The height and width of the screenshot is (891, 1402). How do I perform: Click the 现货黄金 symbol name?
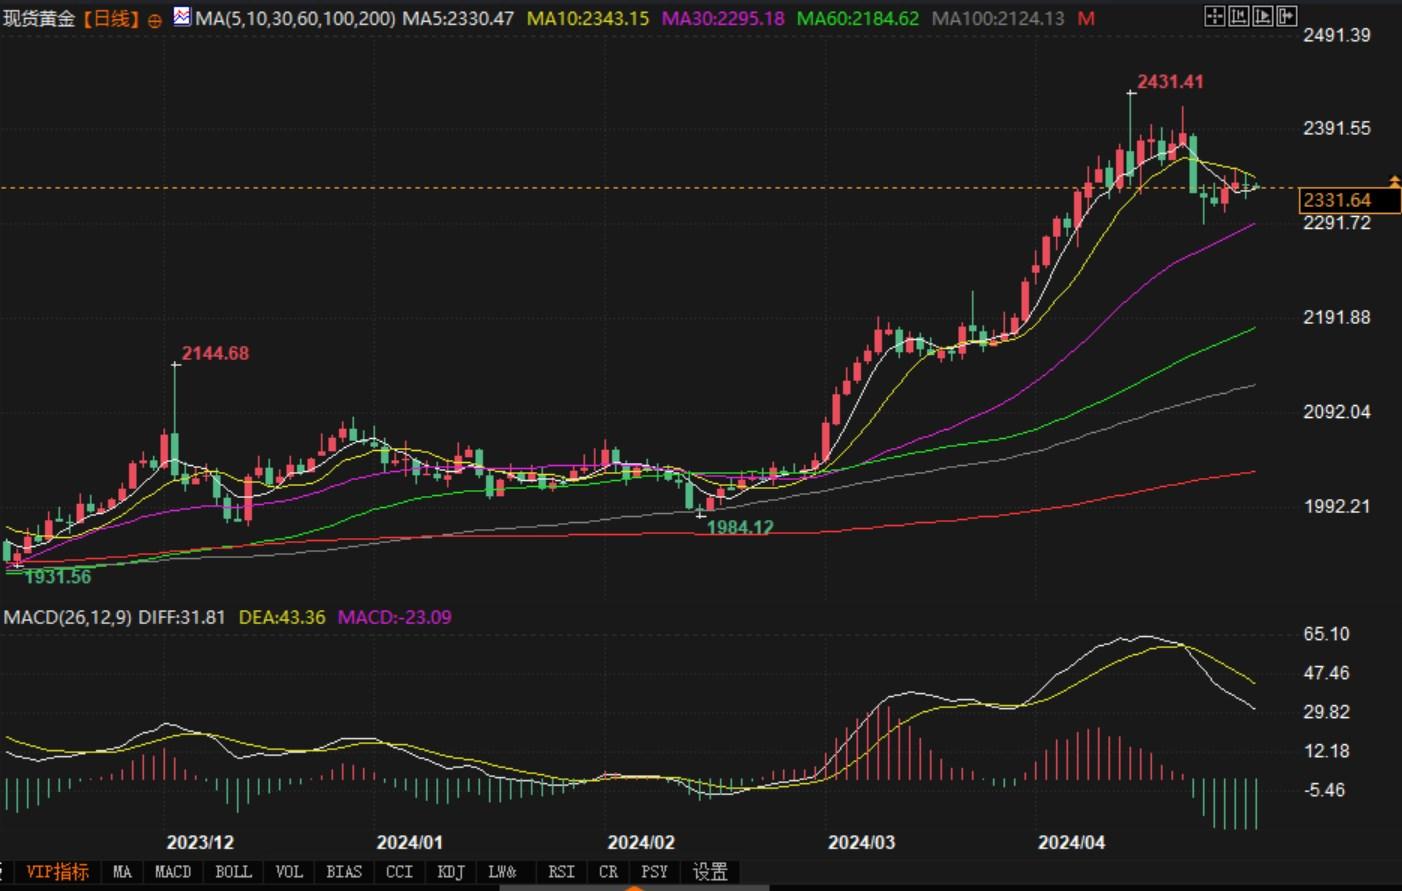tap(39, 19)
